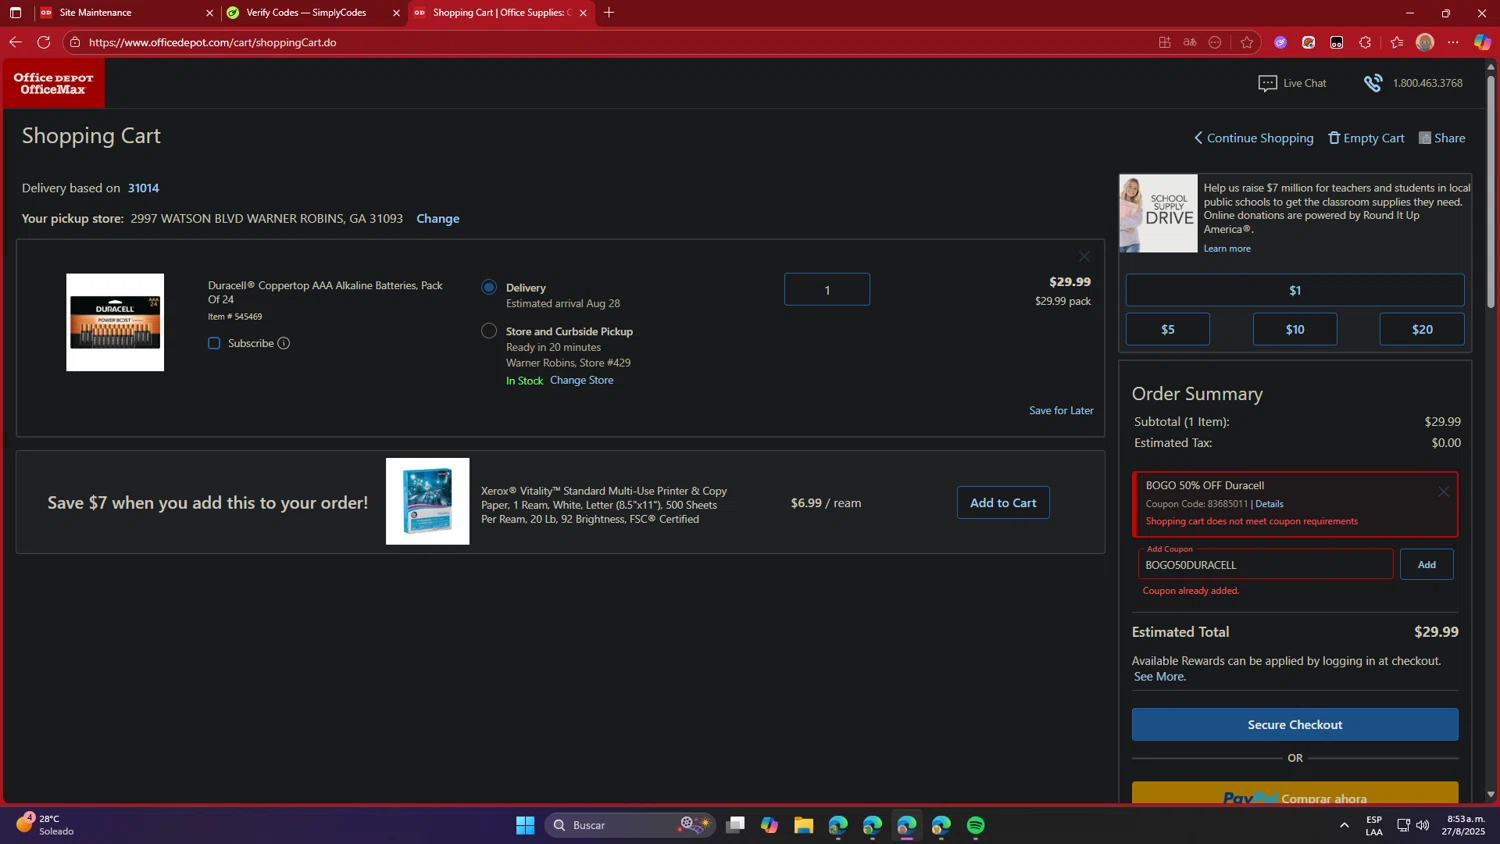The image size is (1500, 844).
Task: Add this page to favorites star icon
Action: (1246, 42)
